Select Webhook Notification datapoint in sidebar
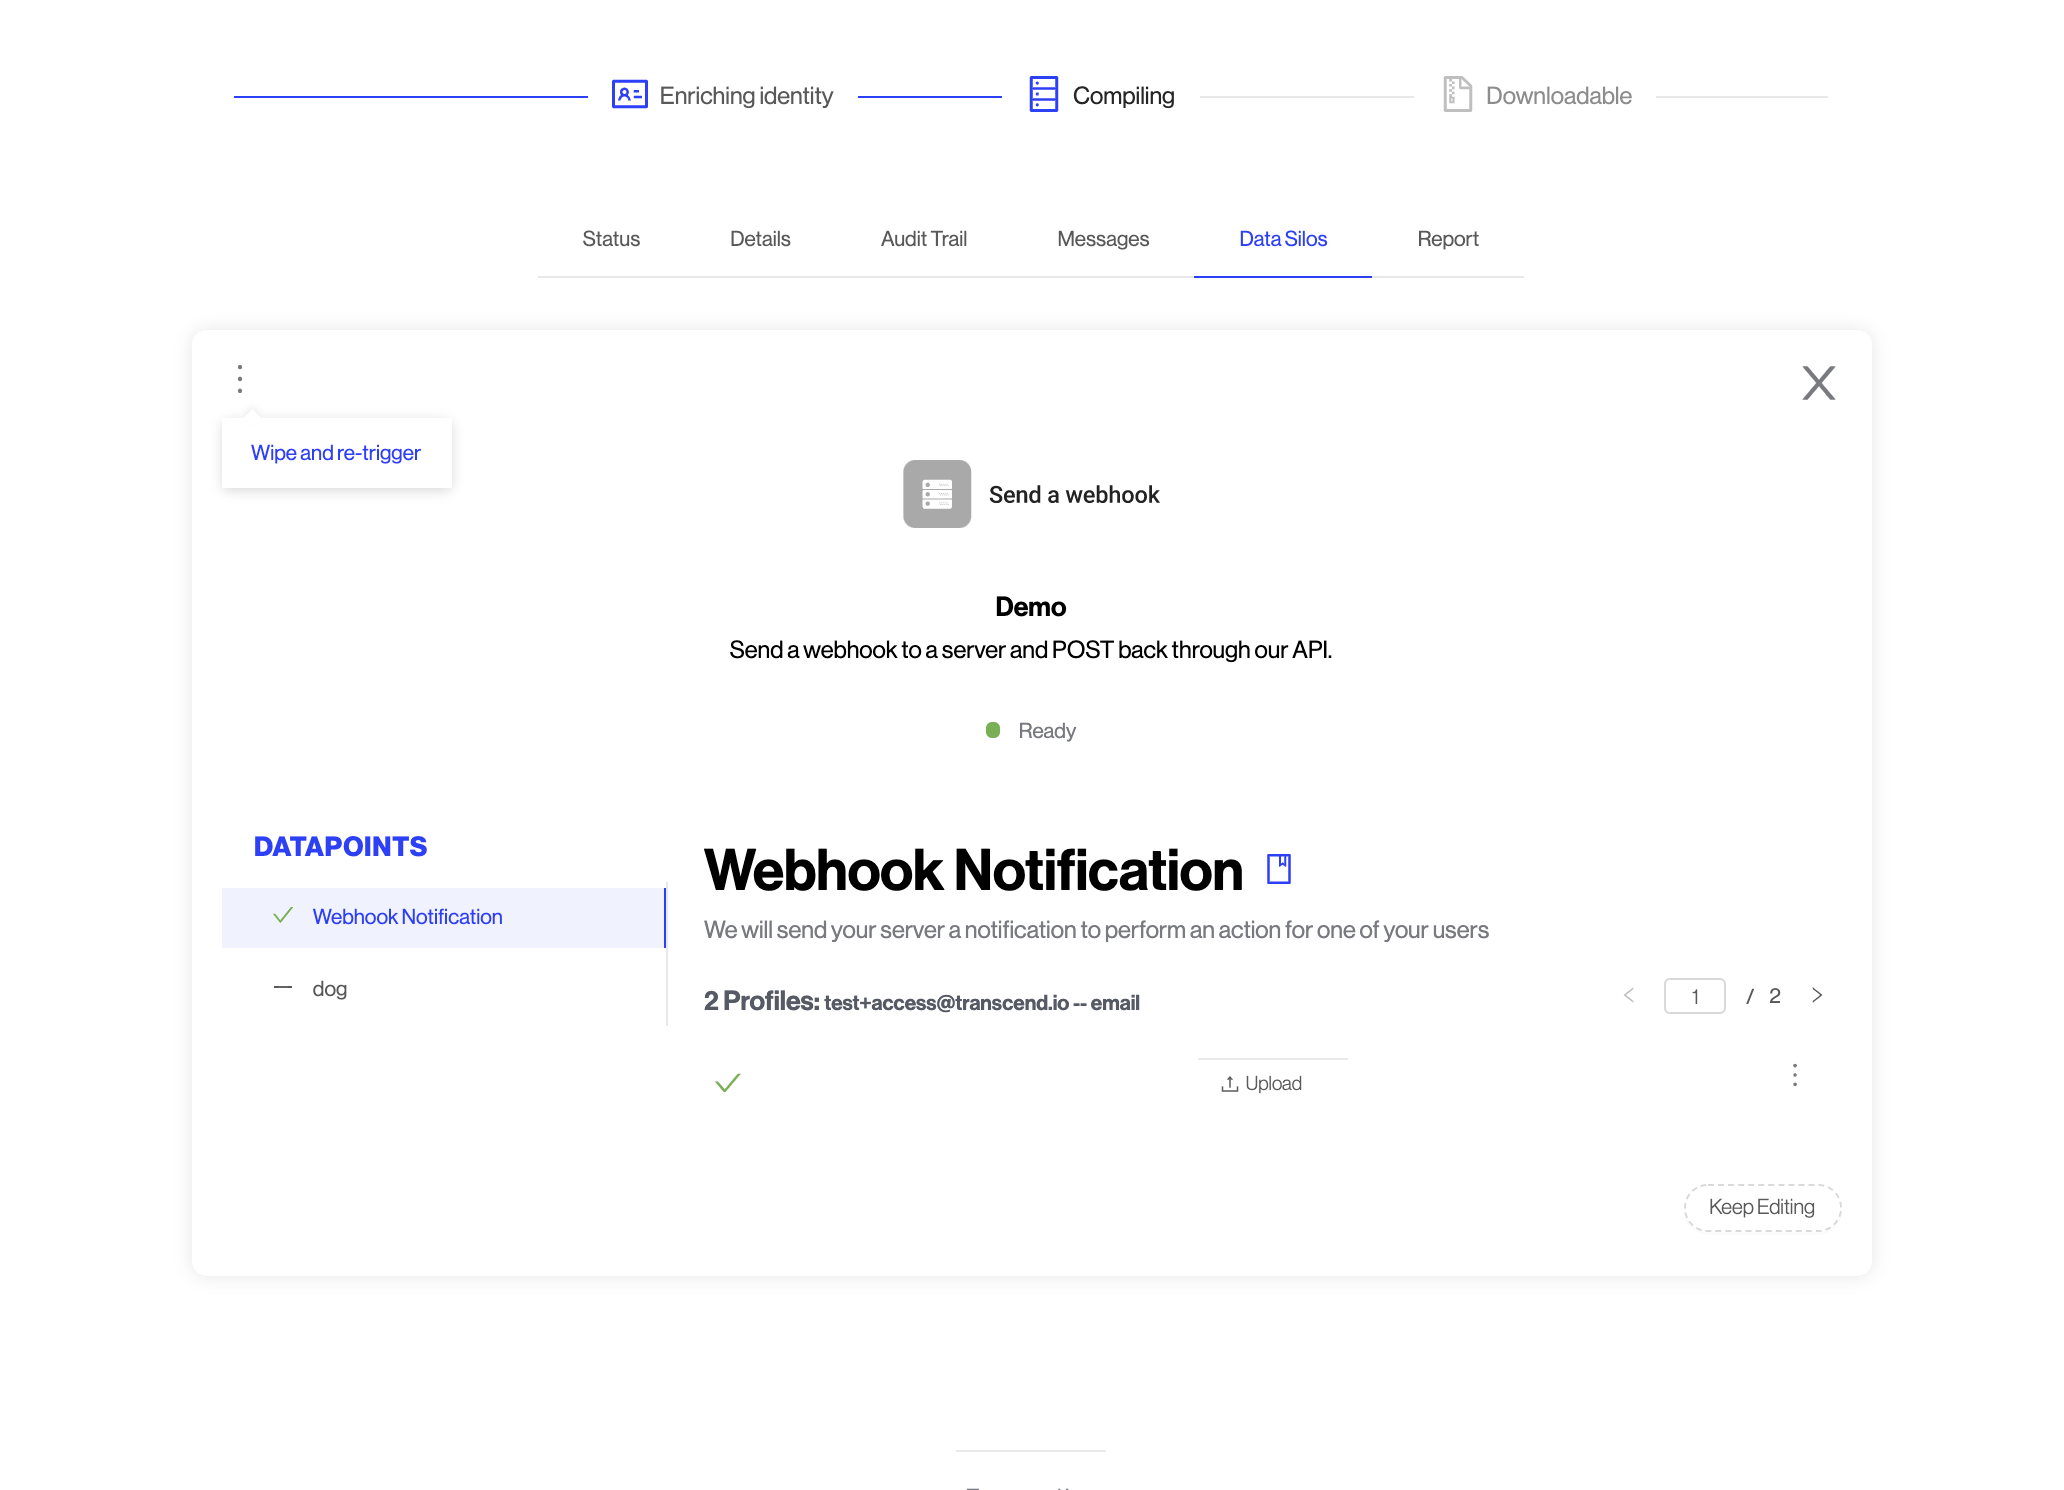 point(443,917)
